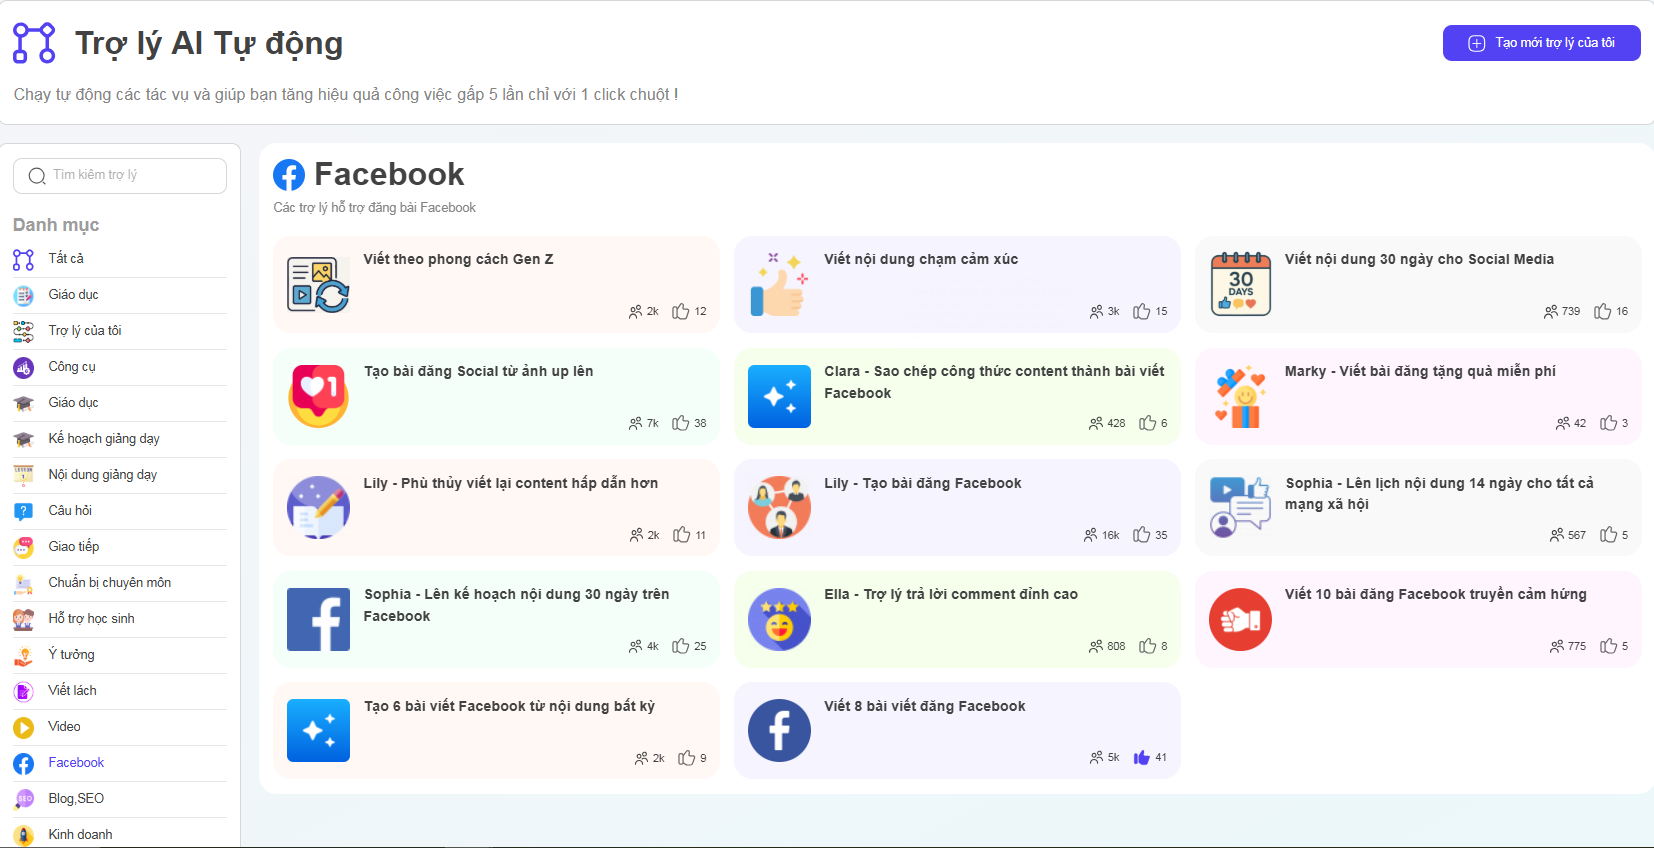The width and height of the screenshot is (1654, 848).
Task: Open Trợ lý của tôi category
Action: tap(84, 331)
